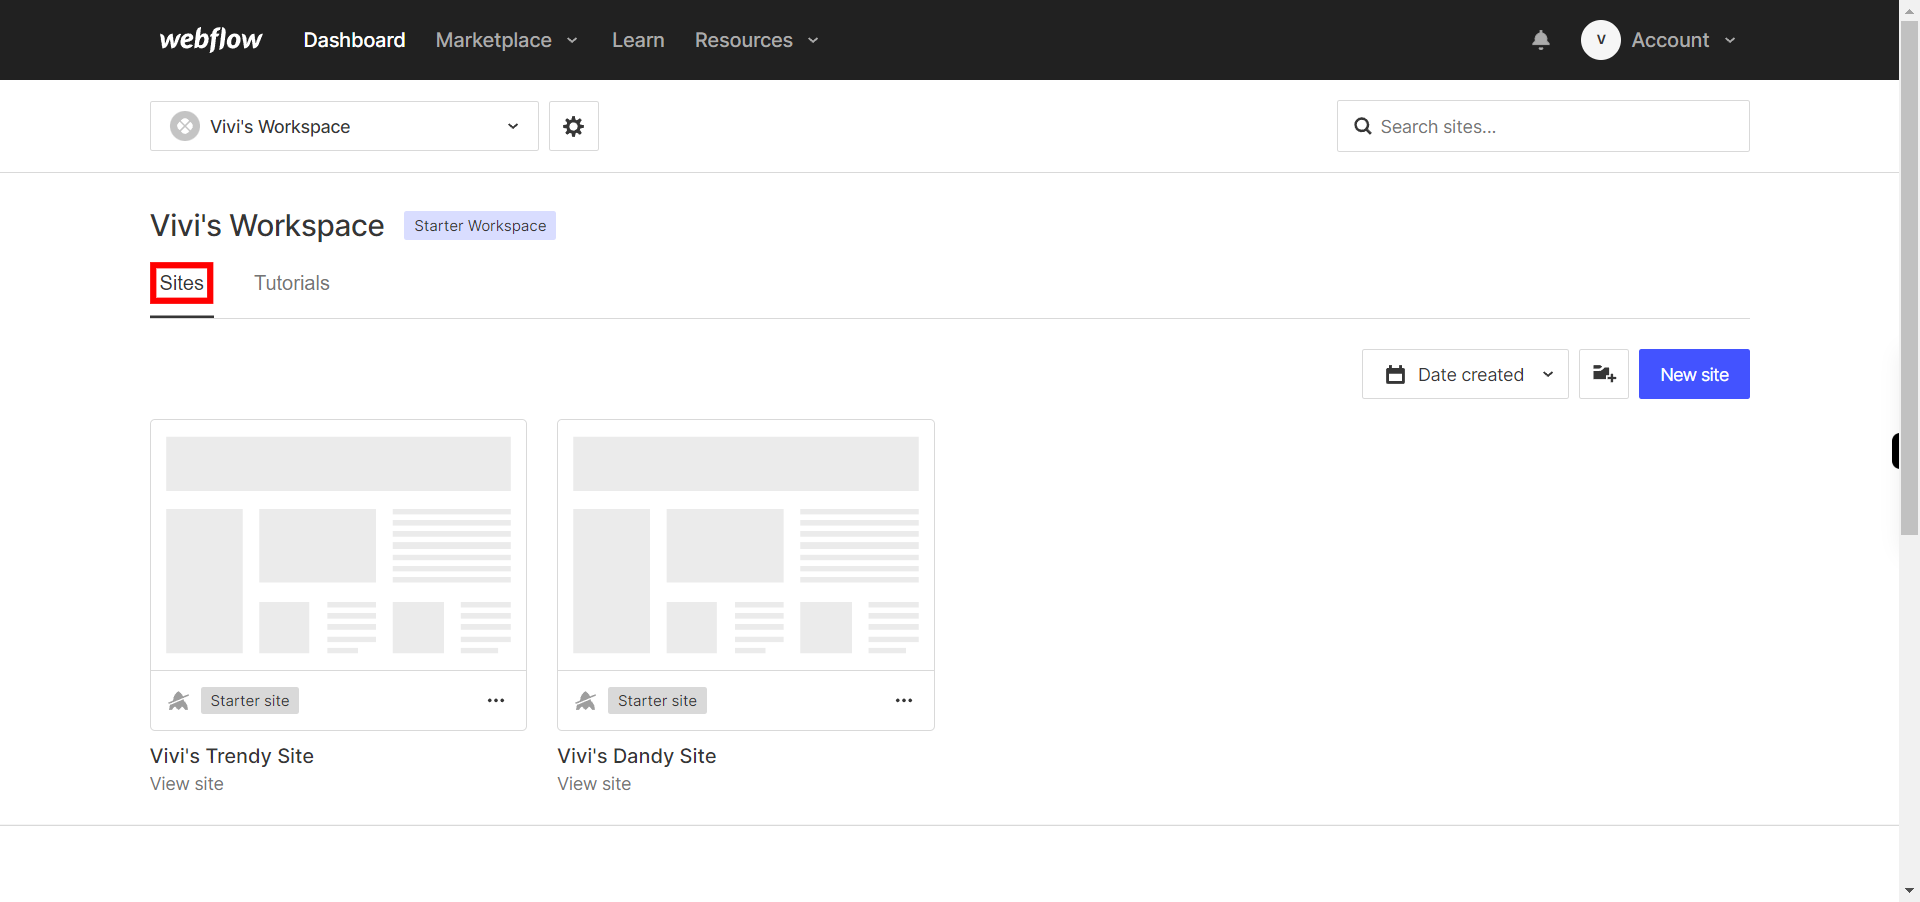Click the calendar icon in sort dropdown
The image size is (1920, 902).
tap(1395, 375)
